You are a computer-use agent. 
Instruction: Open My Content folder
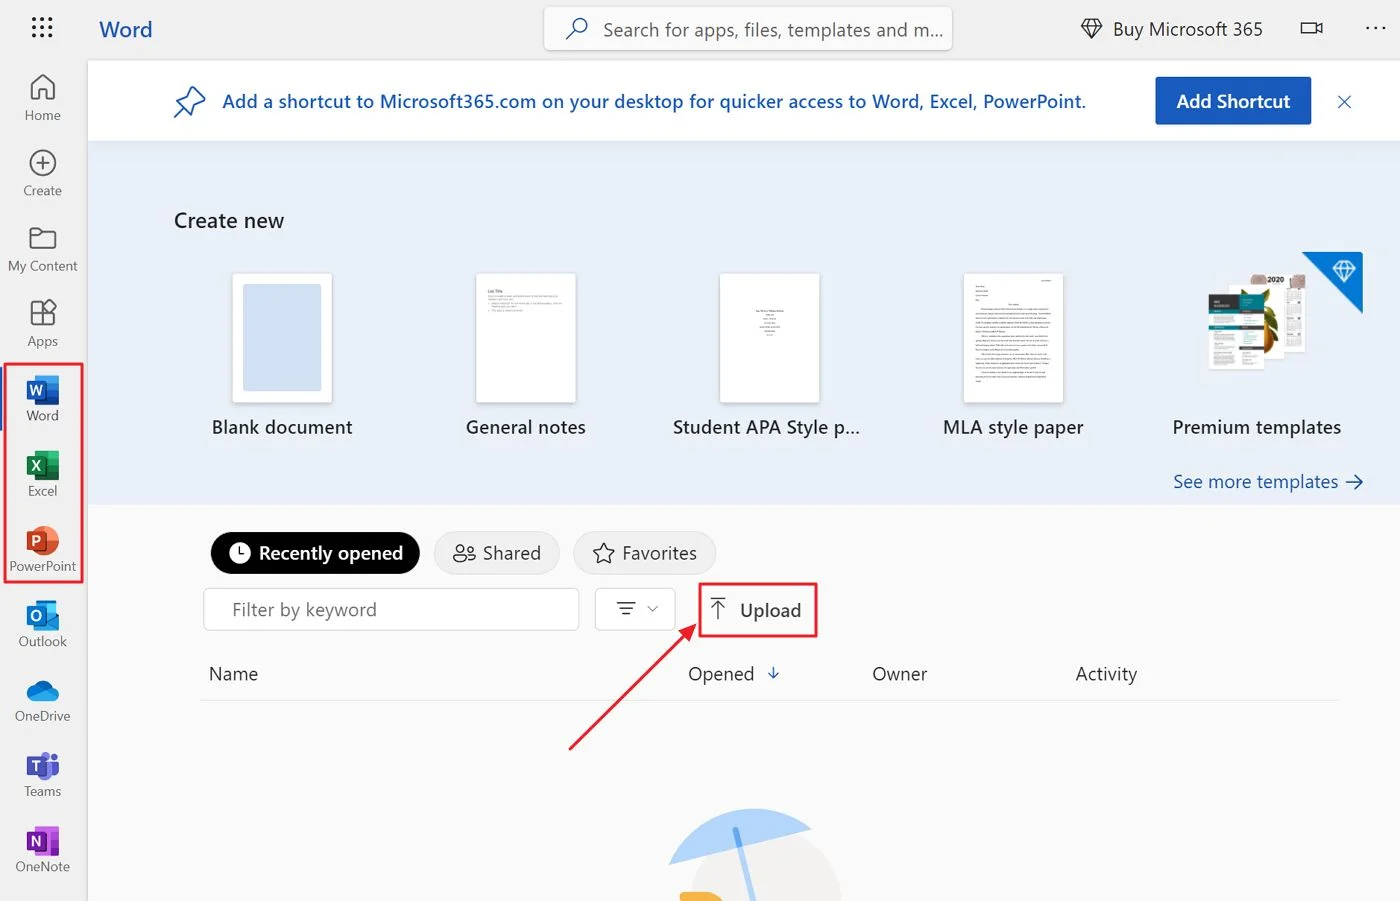42,249
